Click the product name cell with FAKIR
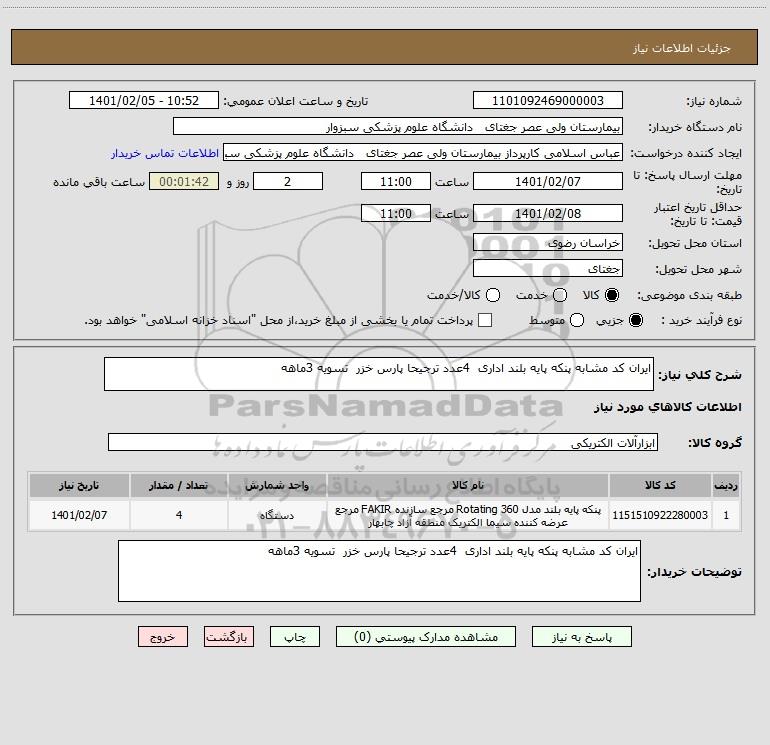This screenshot has width=770, height=745. coord(468,515)
